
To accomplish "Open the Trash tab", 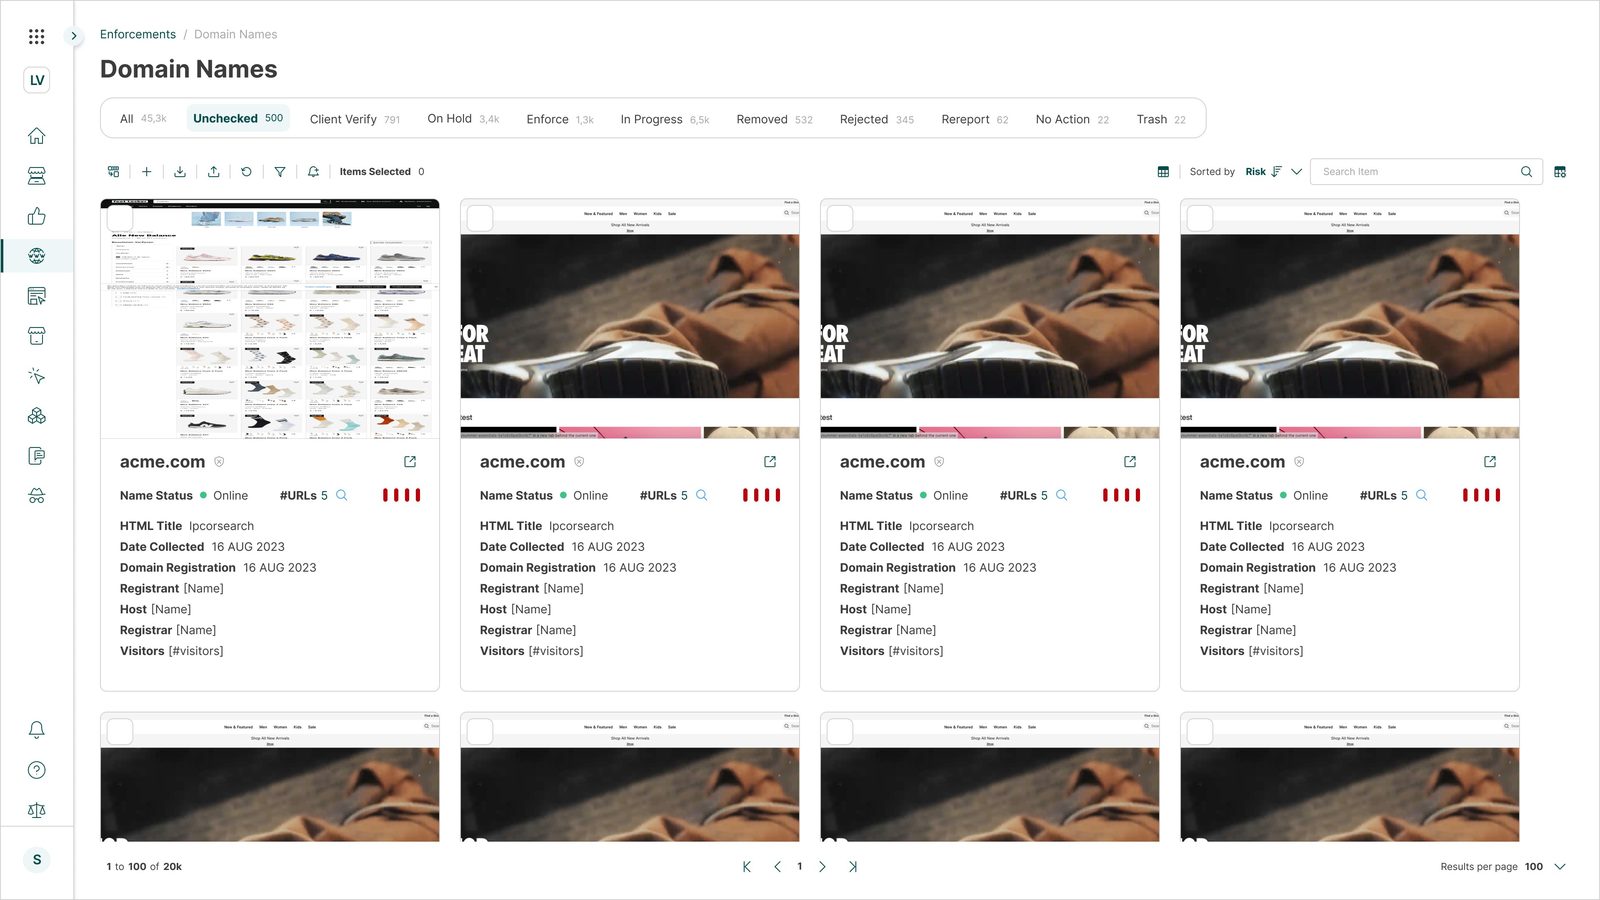I will click(1161, 119).
